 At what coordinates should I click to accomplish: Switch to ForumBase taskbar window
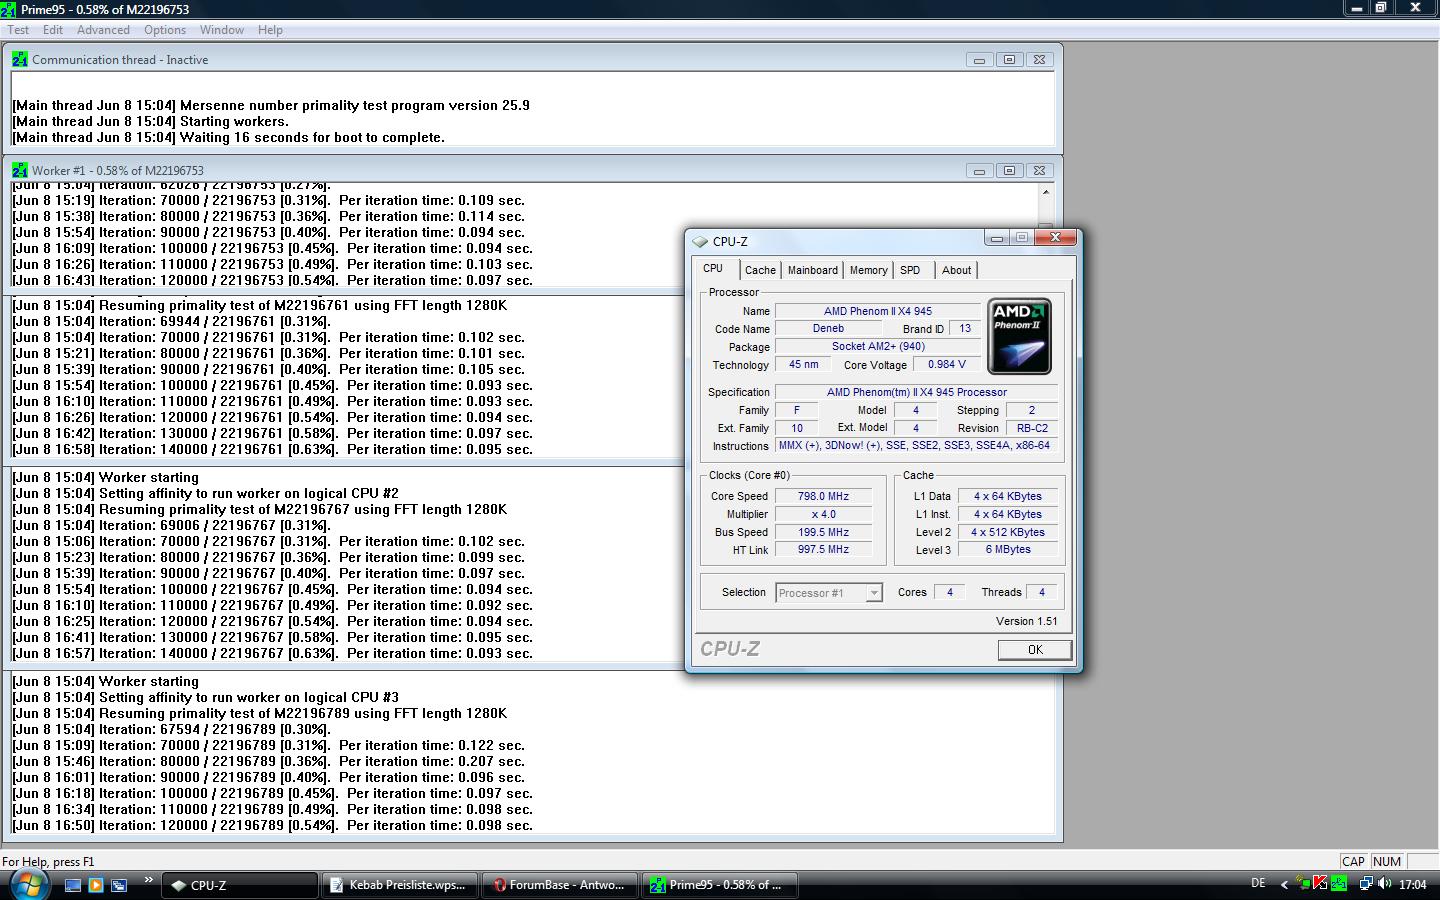(x=558, y=885)
